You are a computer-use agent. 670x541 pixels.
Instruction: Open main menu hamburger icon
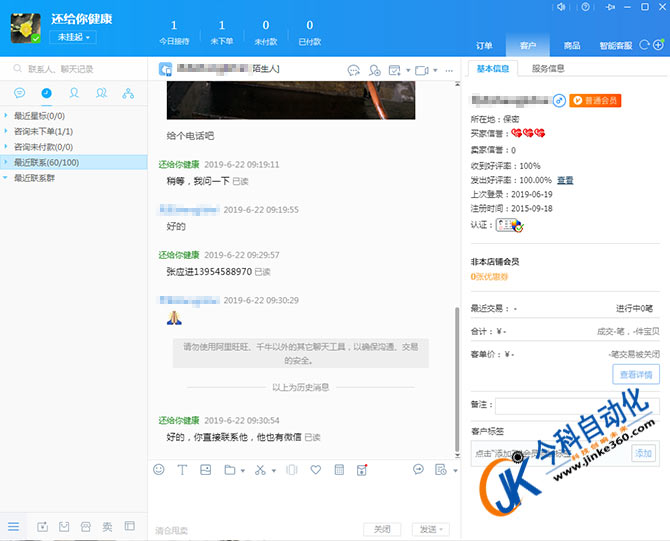pyautogui.click(x=14, y=526)
